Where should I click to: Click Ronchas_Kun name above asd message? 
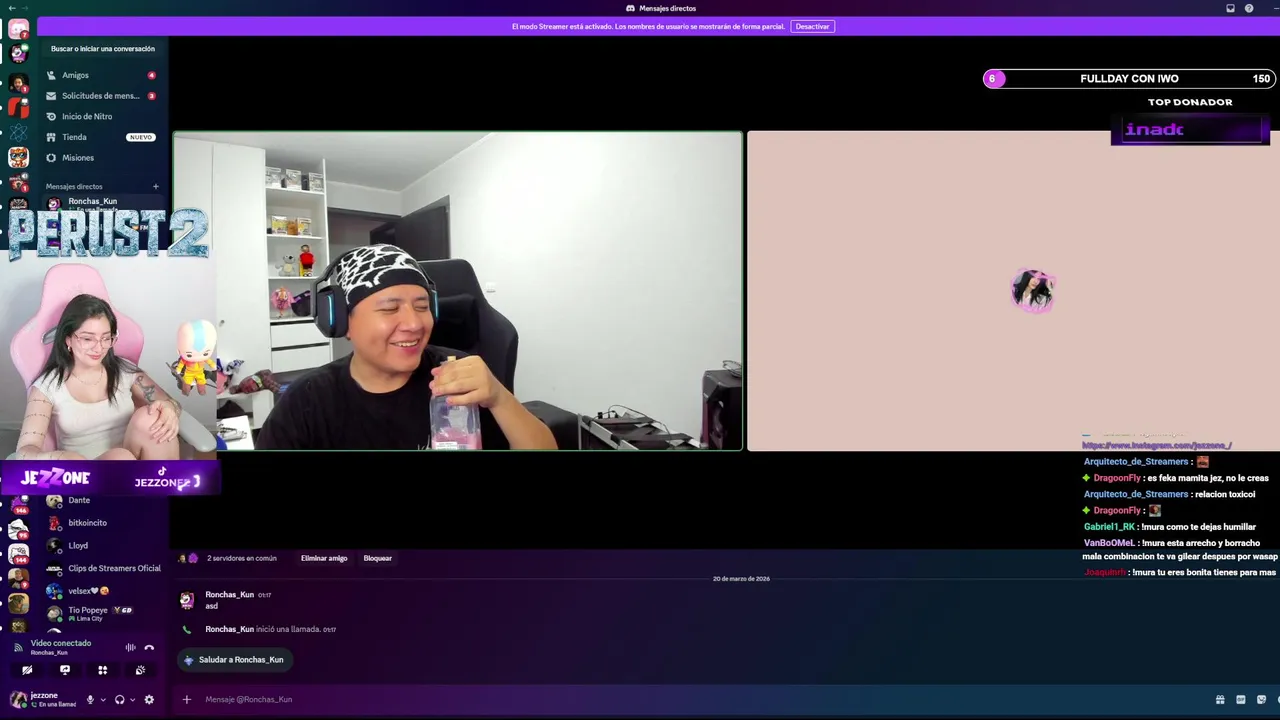(229, 594)
